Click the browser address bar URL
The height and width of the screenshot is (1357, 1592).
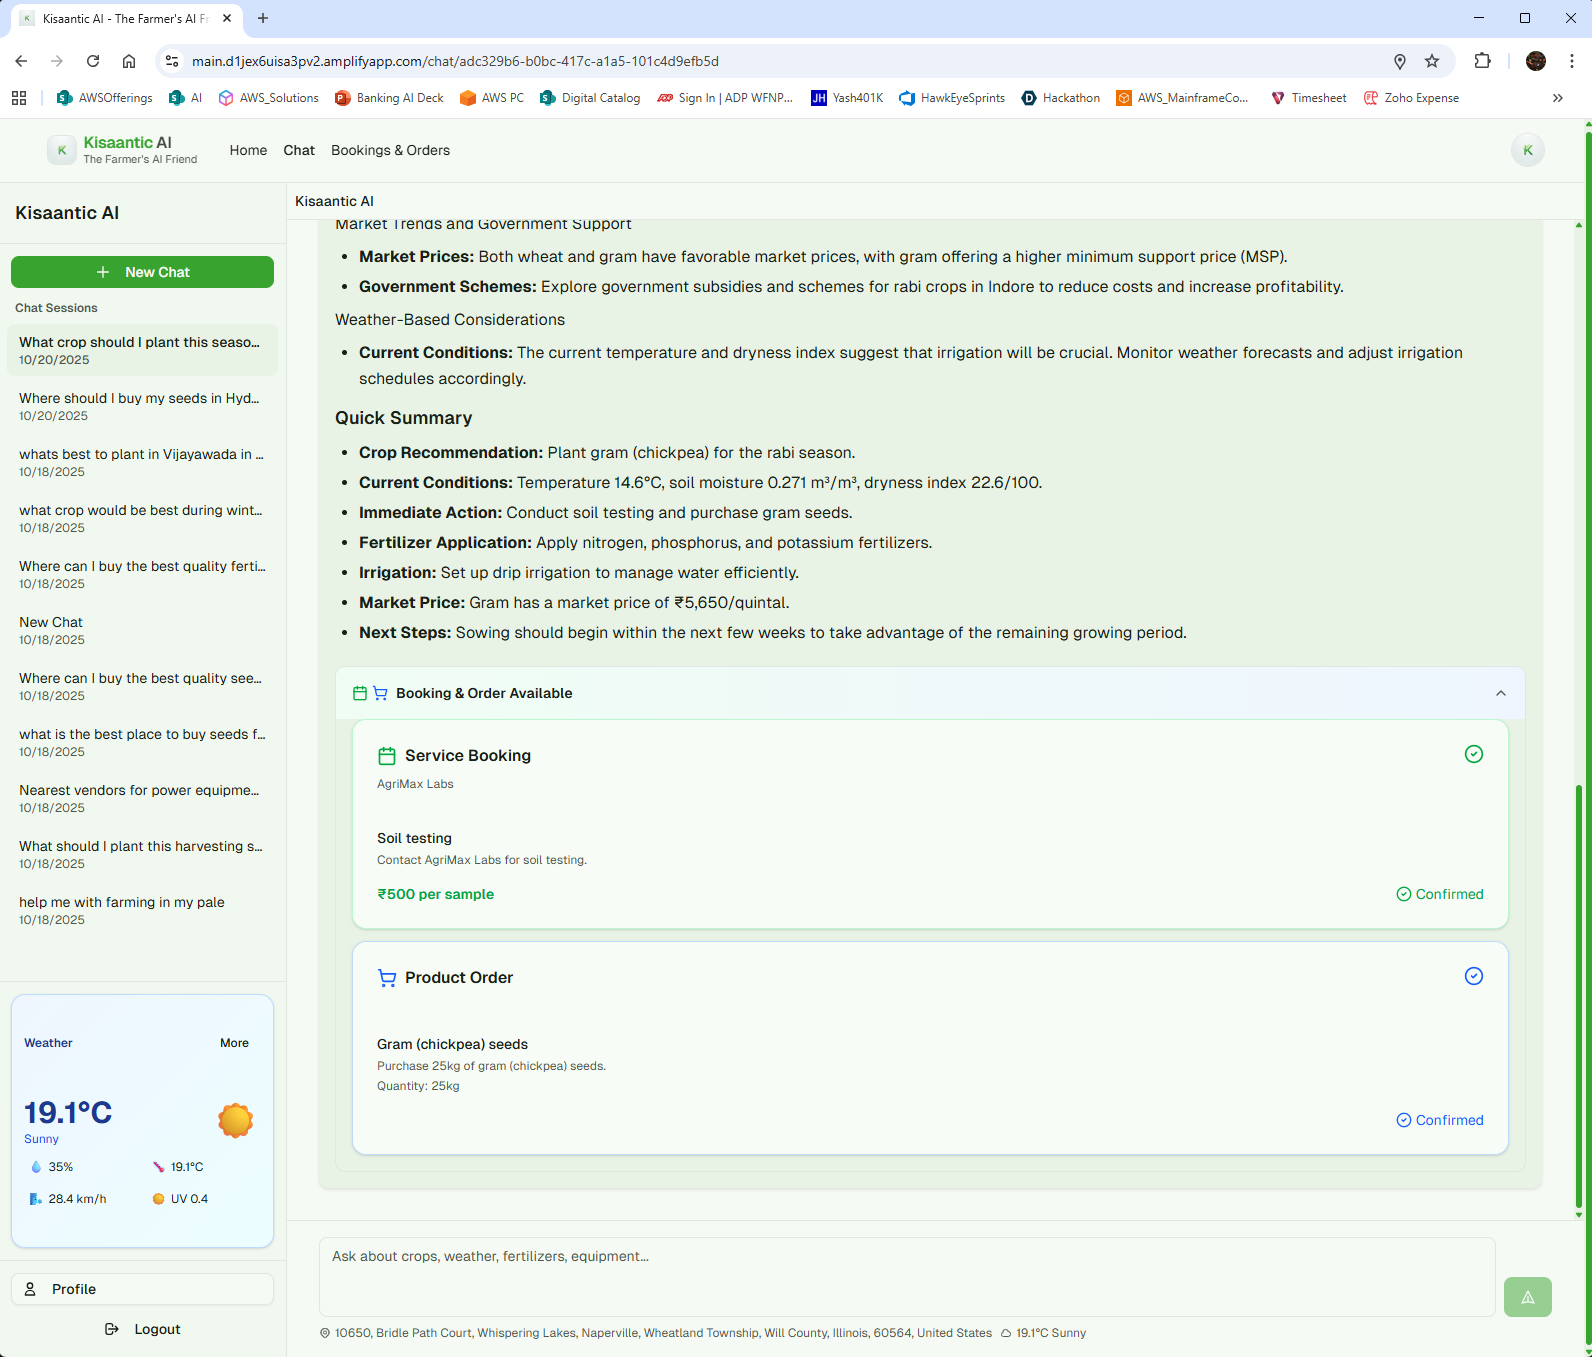pyautogui.click(x=455, y=61)
